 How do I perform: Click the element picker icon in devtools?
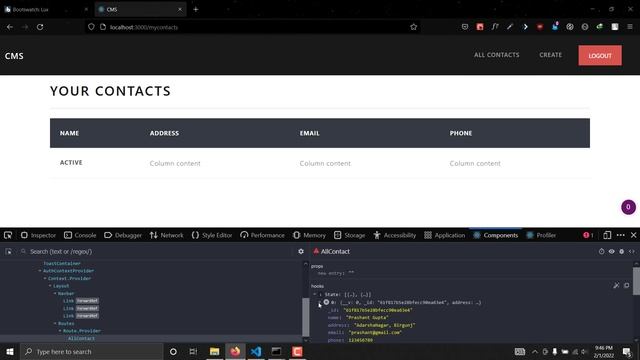[8, 235]
